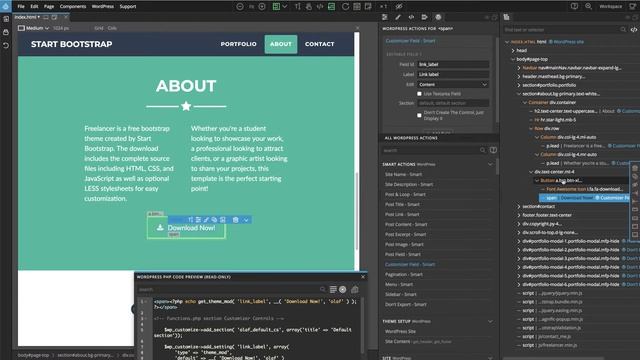
Task: Select the highlighted span Download Now tree row
Action: coord(584,198)
